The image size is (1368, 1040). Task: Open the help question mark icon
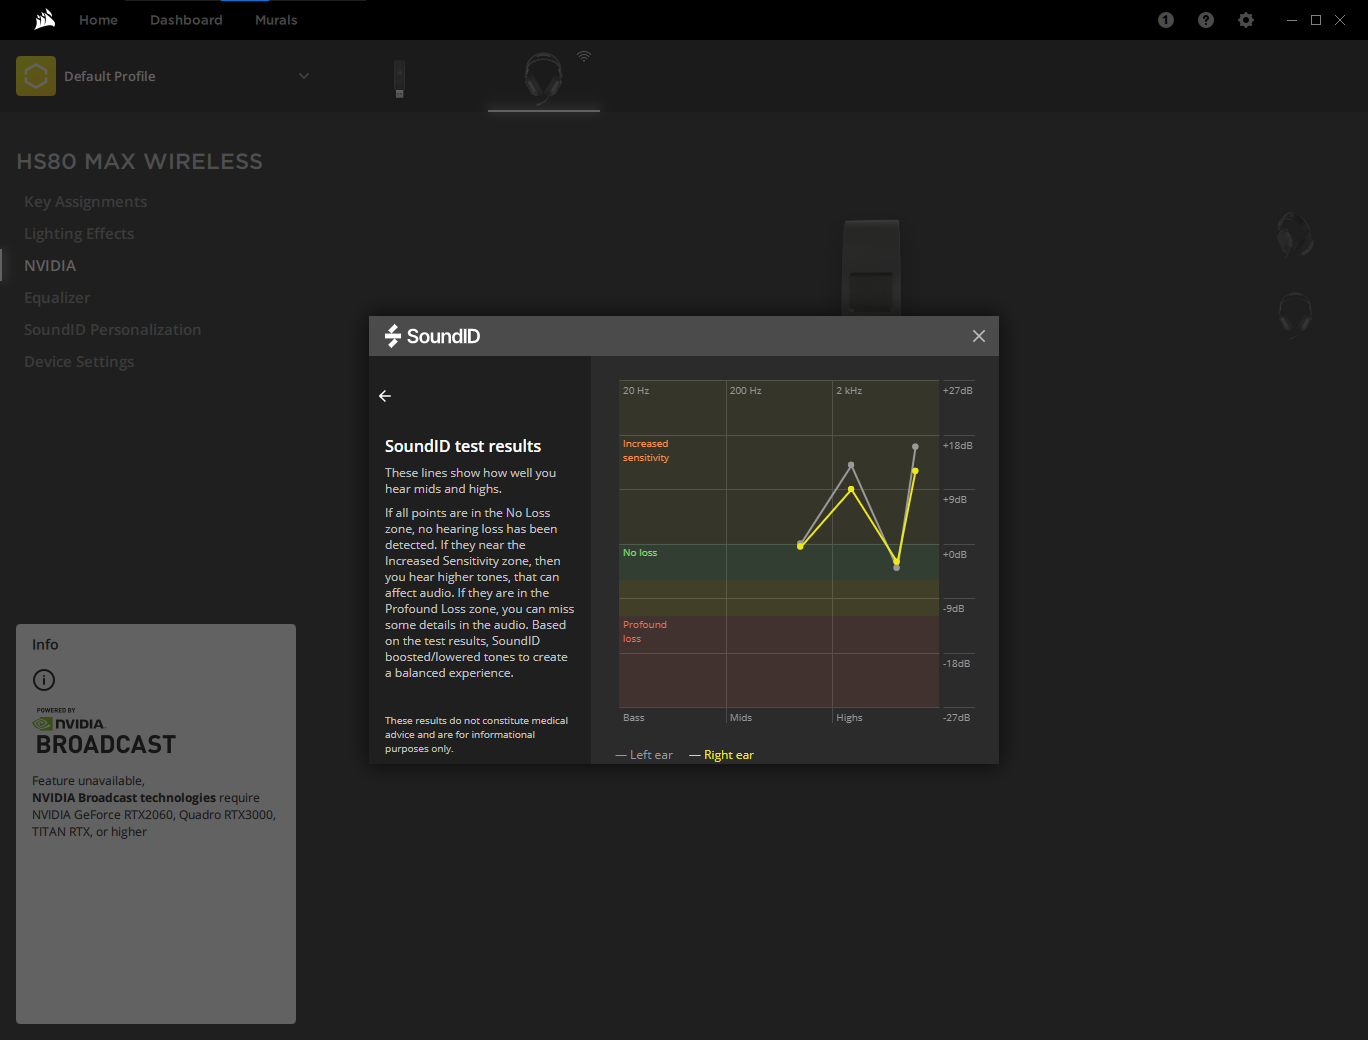click(1206, 20)
